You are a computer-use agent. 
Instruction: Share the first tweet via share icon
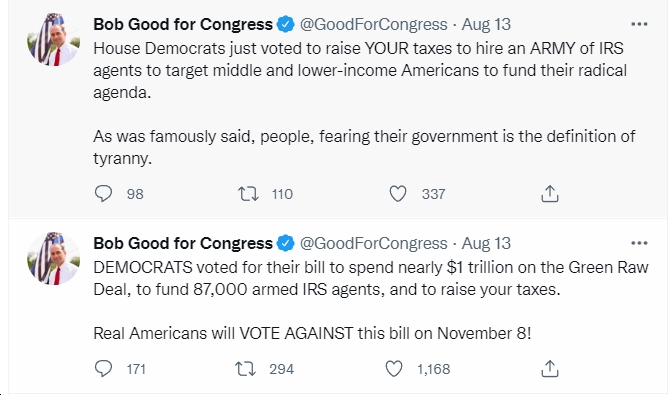coord(550,194)
